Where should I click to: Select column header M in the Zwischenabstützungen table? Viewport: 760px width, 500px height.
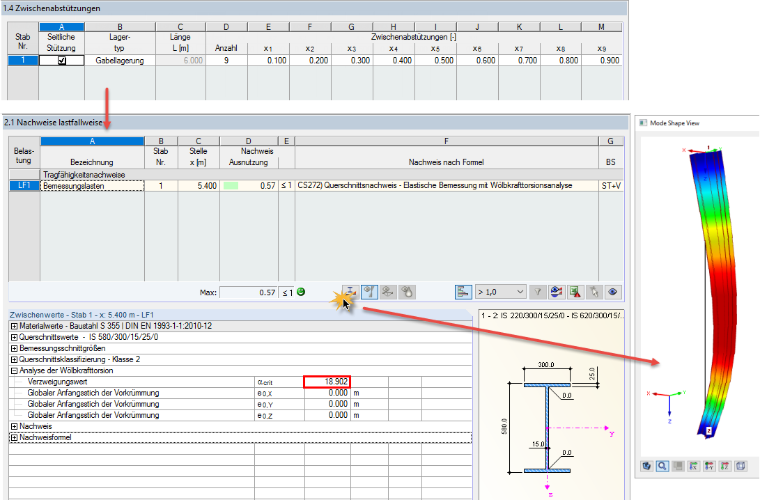(x=602, y=27)
